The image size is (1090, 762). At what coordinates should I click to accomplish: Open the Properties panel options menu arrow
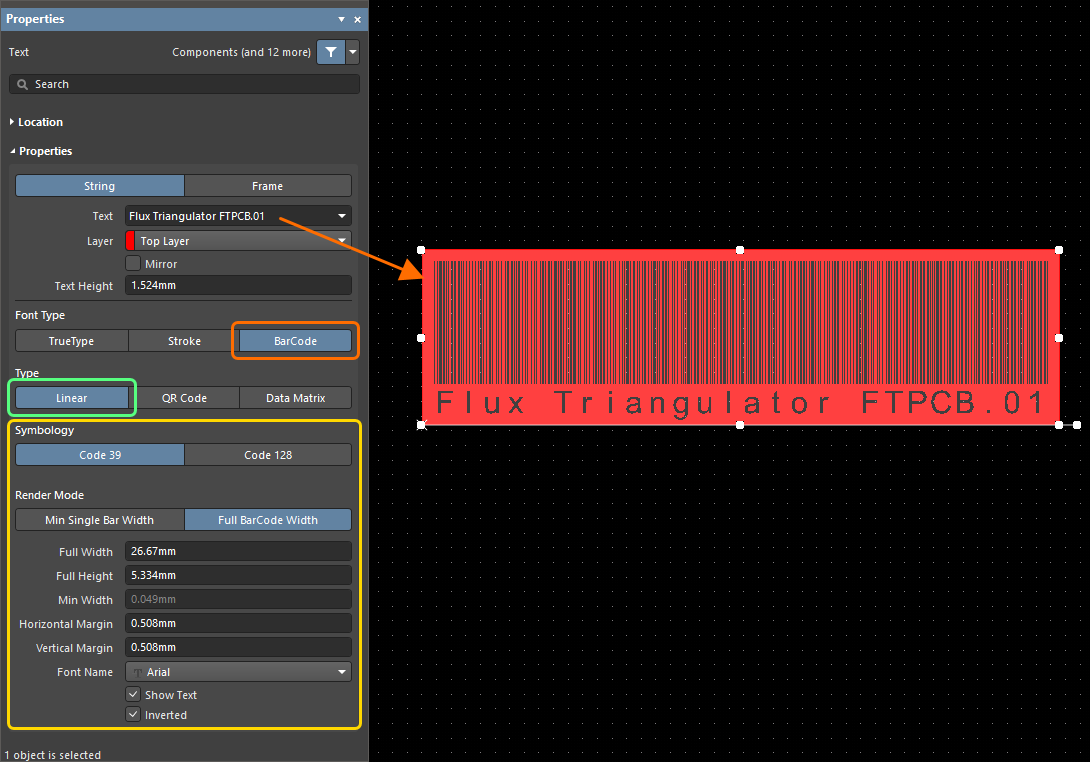[x=341, y=19]
